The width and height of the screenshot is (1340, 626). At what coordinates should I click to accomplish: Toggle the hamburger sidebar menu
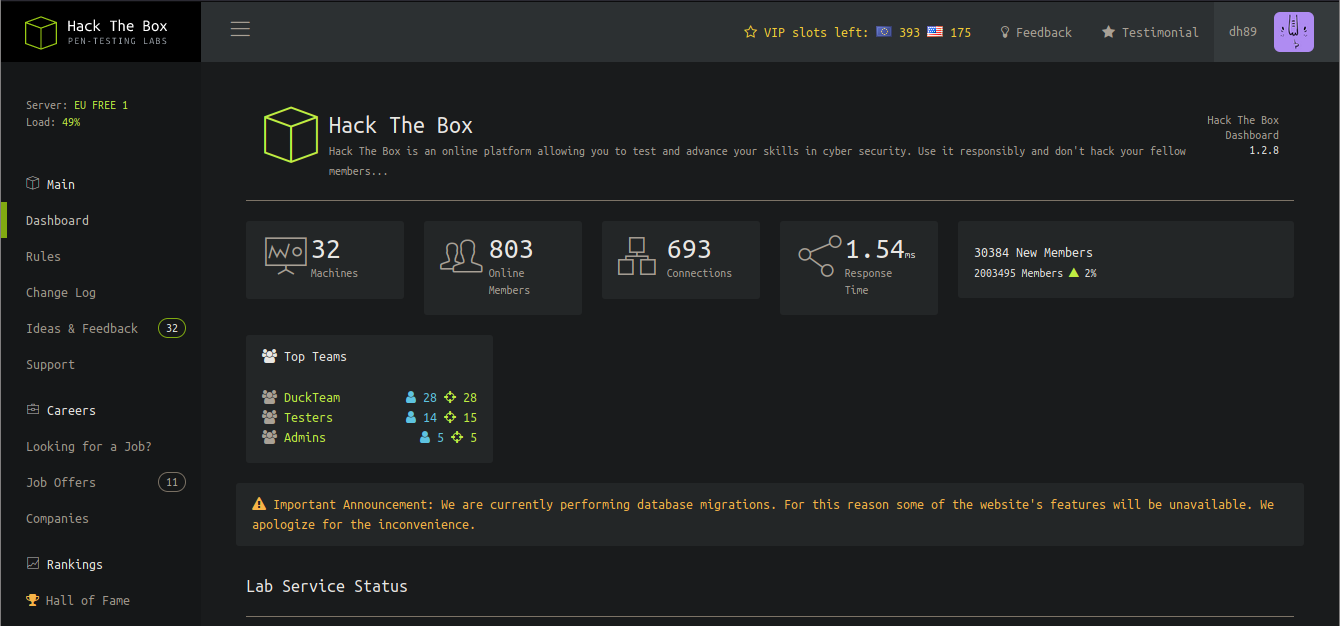(240, 29)
